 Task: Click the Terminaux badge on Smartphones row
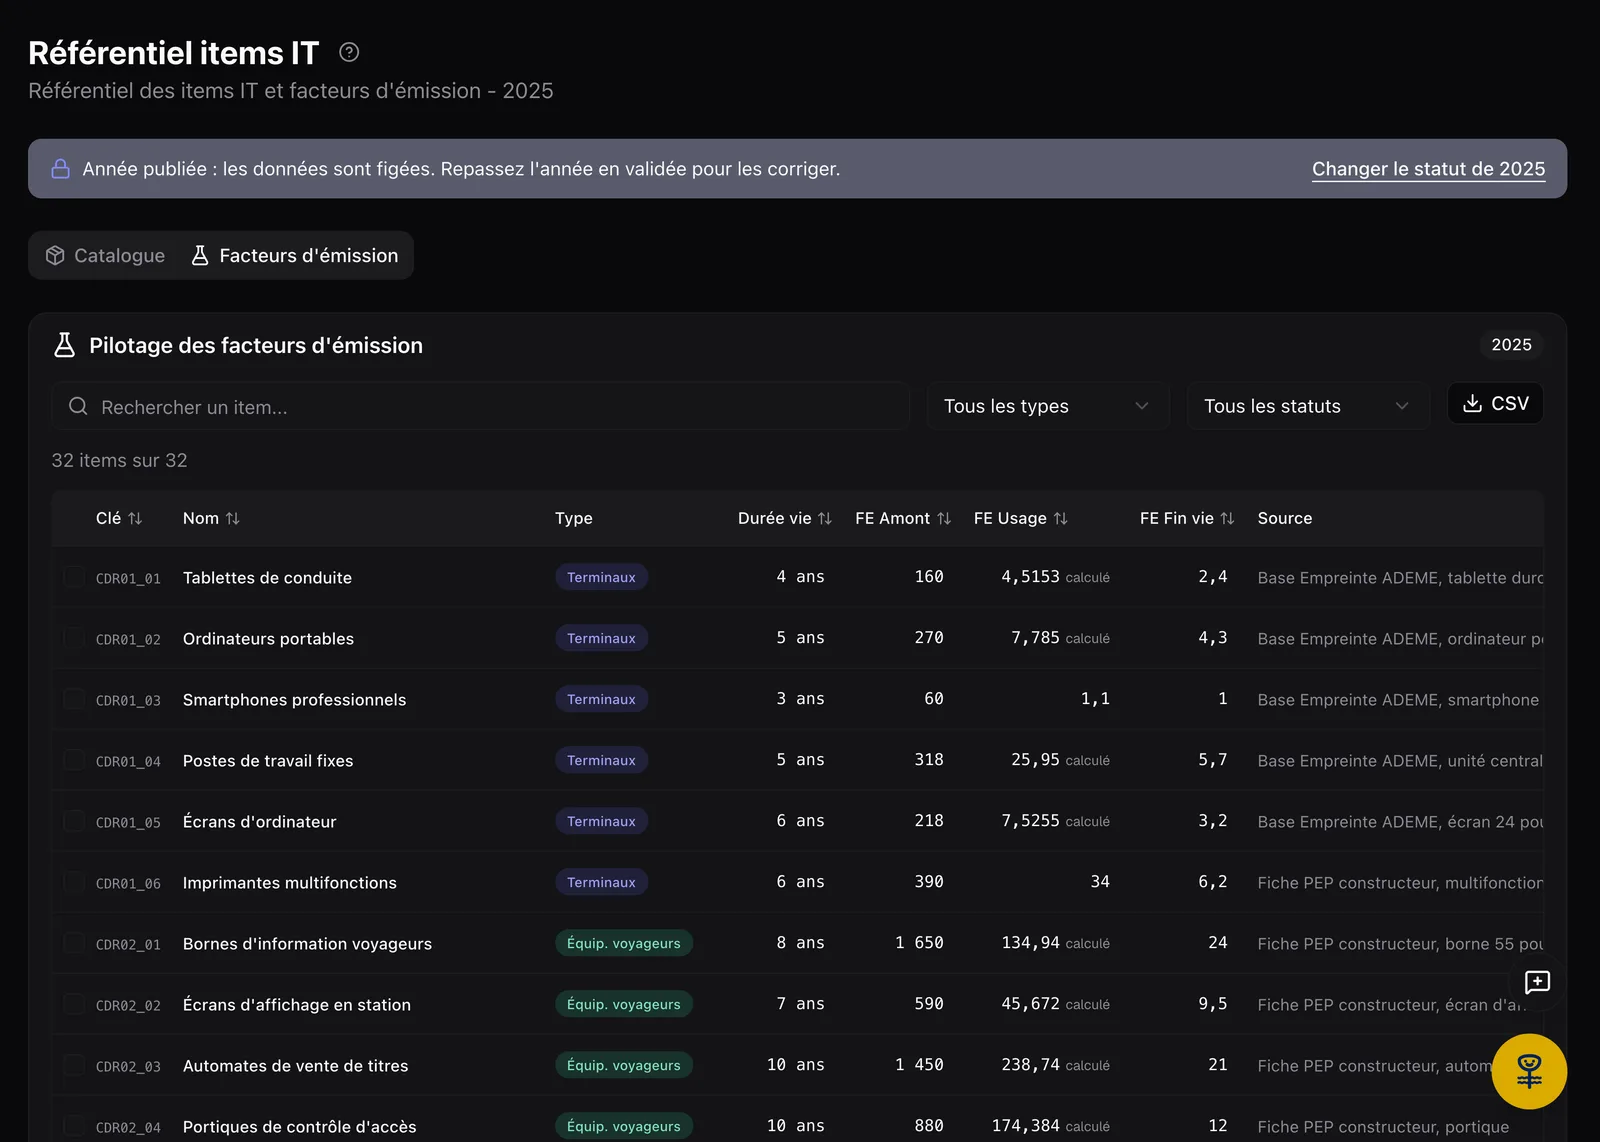pos(601,699)
